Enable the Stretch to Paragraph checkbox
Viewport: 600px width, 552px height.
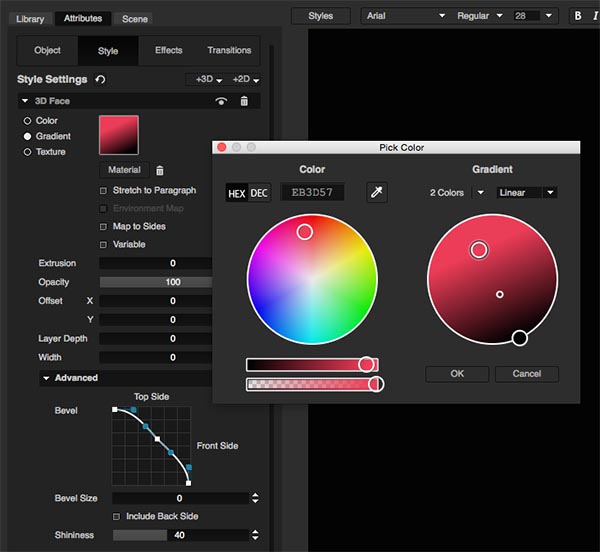coord(103,190)
